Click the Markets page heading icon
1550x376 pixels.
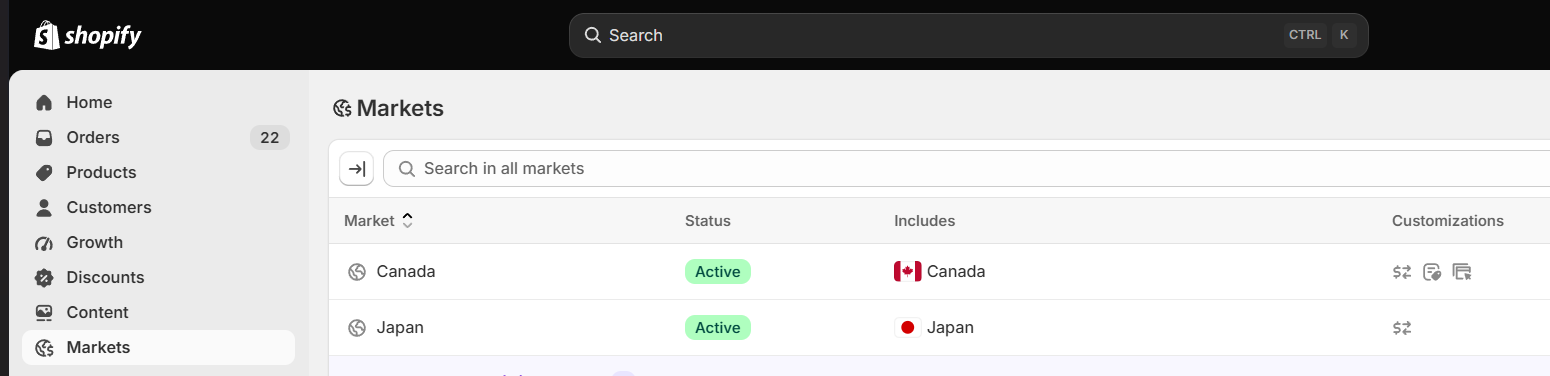point(343,109)
